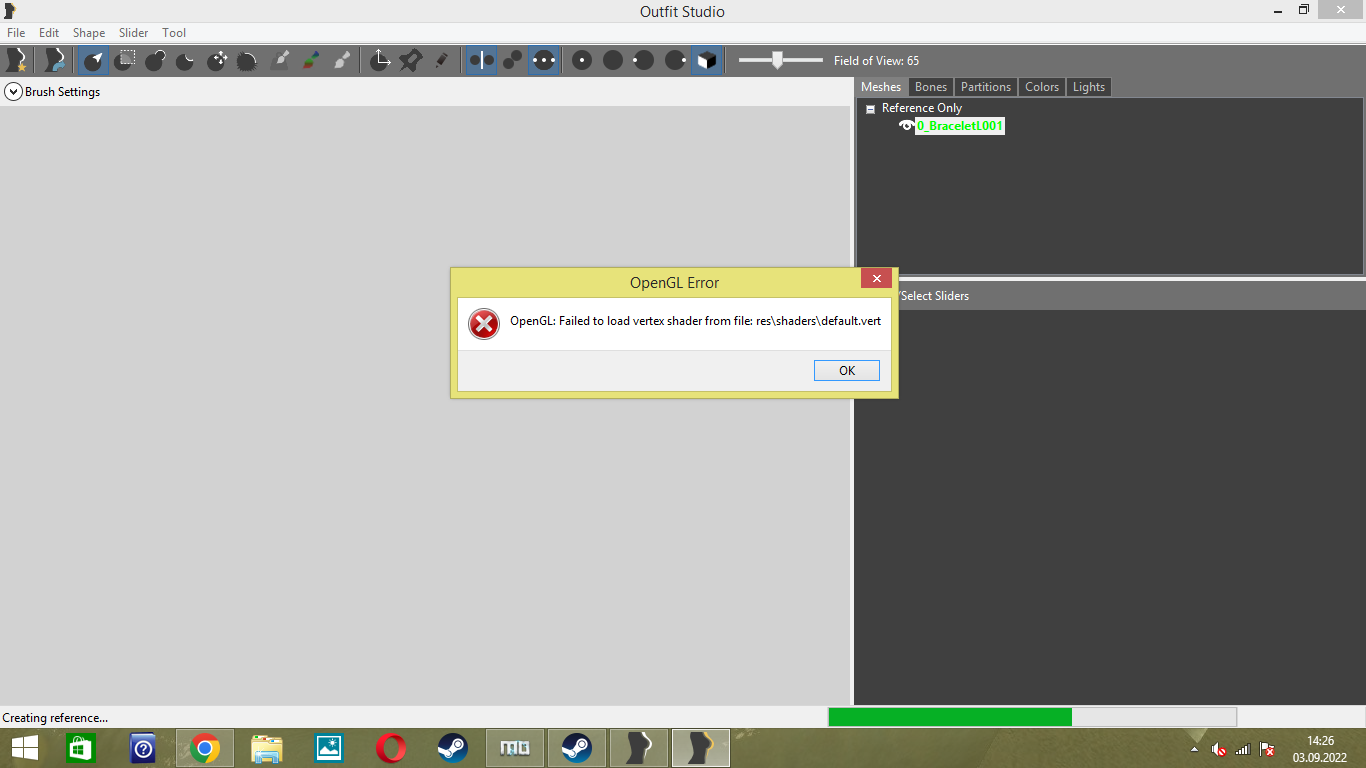Toggle perspective cube view button
Image resolution: width=1366 pixels, height=768 pixels.
pos(706,60)
